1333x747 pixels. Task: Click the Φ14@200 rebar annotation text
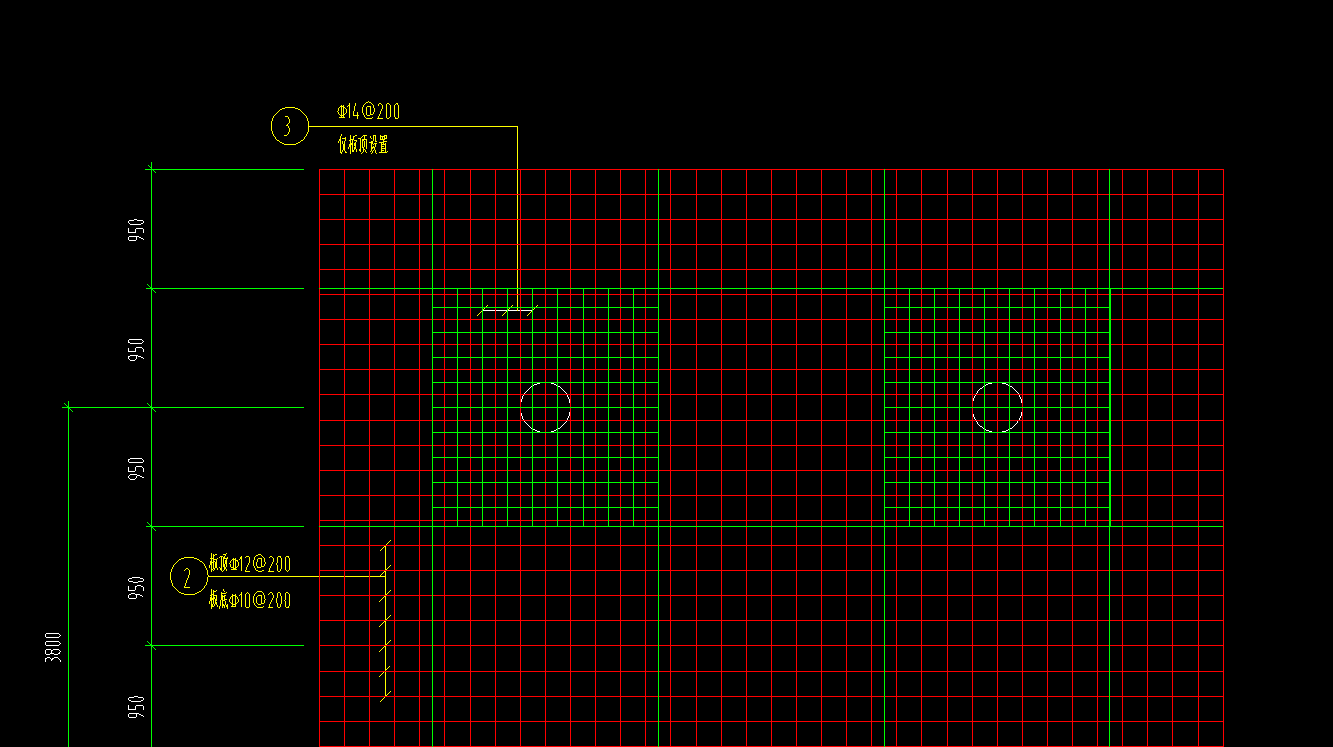coord(368,111)
